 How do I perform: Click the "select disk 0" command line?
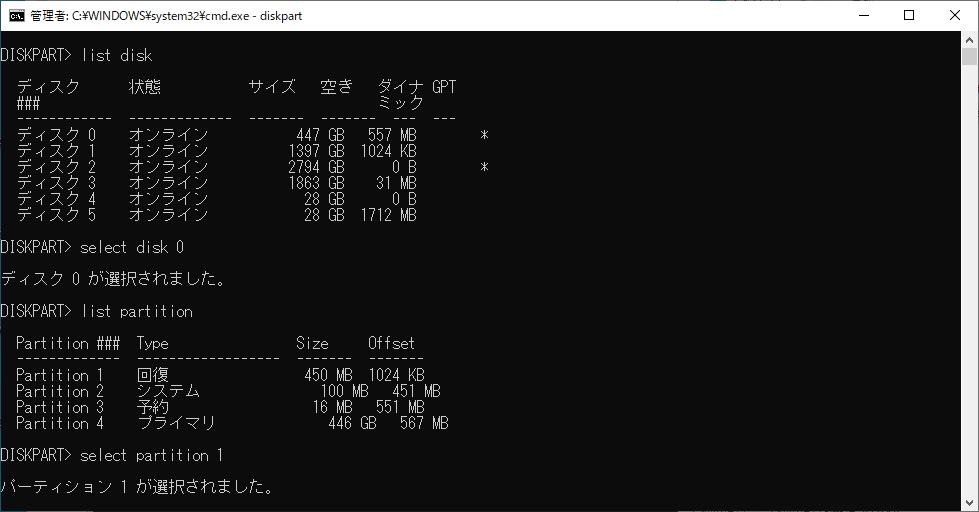point(132,247)
